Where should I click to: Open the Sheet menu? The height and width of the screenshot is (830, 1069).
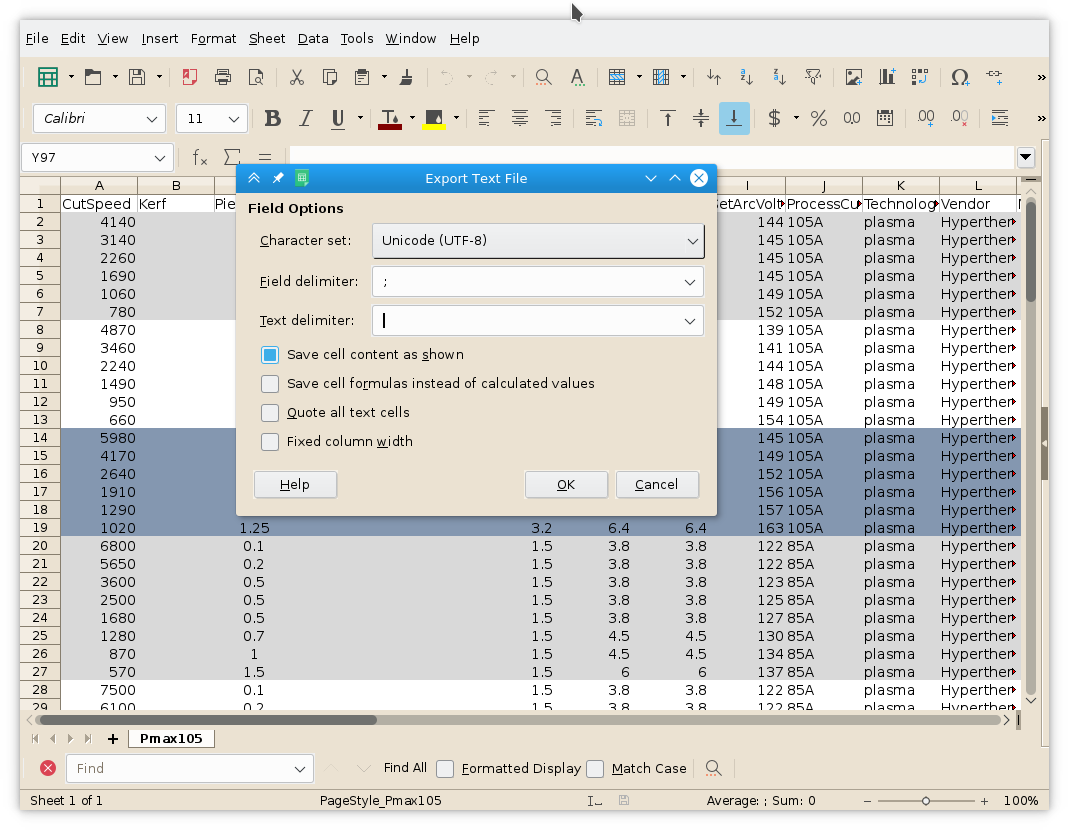click(x=267, y=39)
